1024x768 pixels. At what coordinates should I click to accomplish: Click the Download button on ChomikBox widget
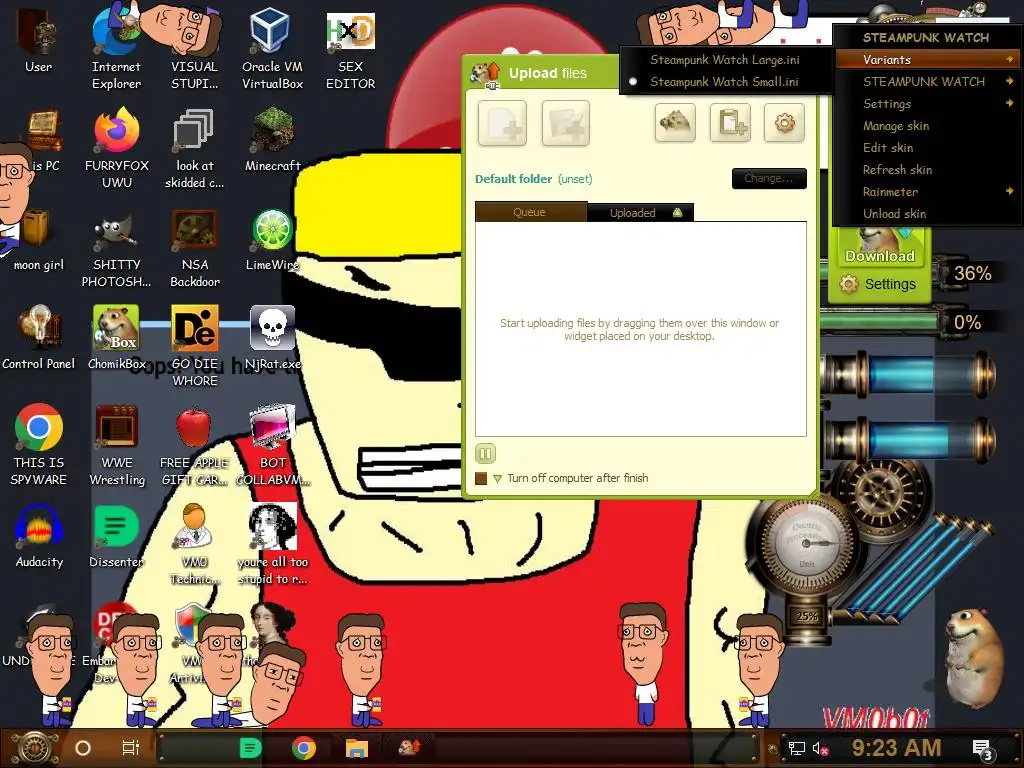pos(880,248)
